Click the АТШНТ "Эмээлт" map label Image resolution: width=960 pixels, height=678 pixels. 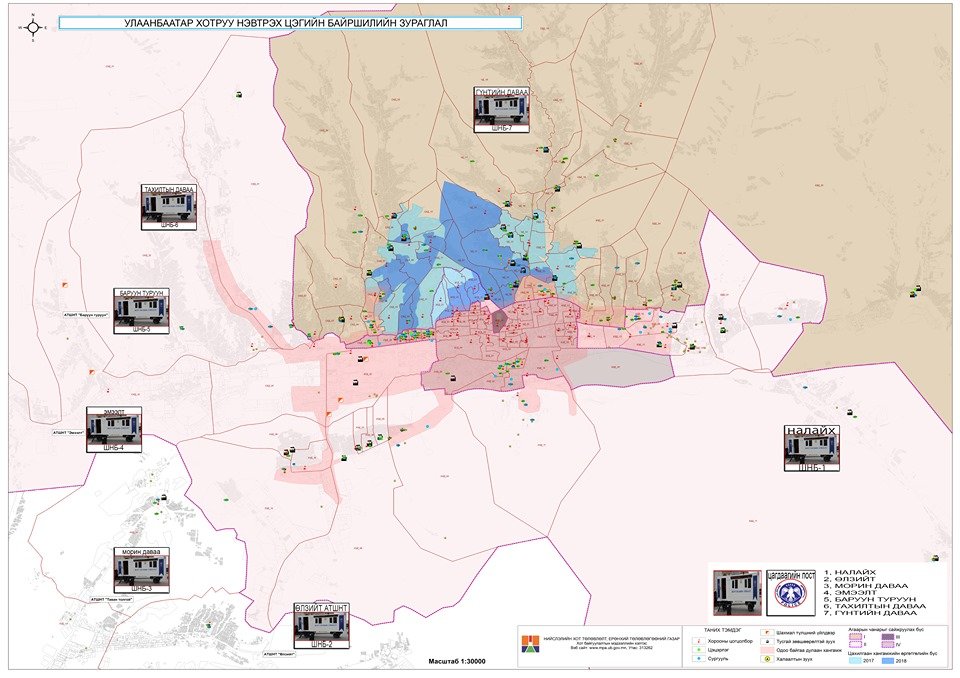click(x=70, y=433)
